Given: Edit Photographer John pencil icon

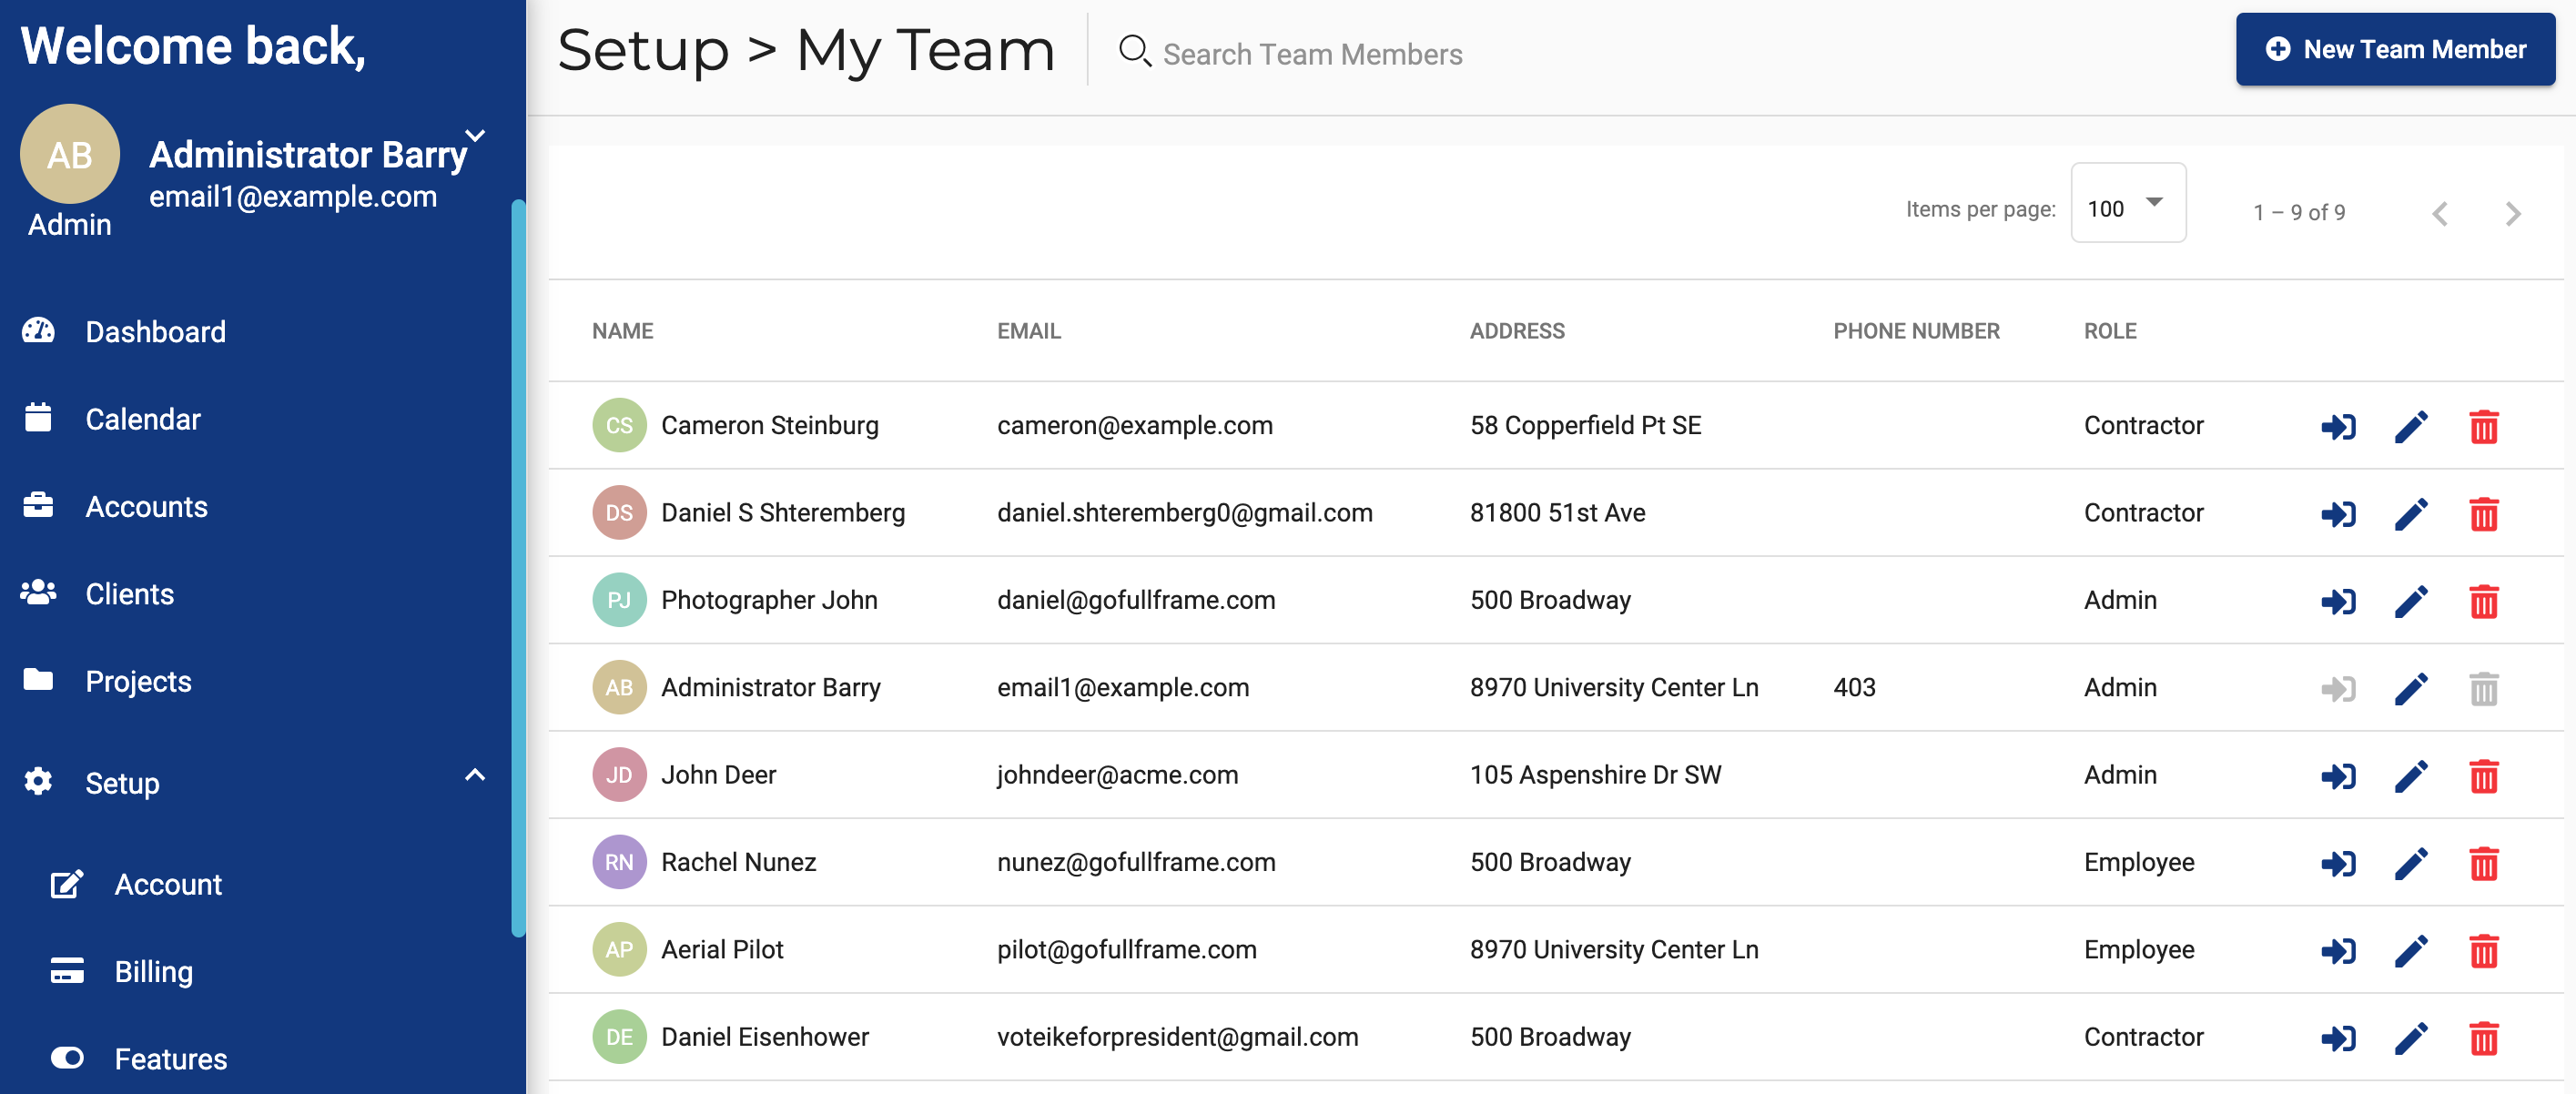Looking at the screenshot, I should pos(2411,601).
